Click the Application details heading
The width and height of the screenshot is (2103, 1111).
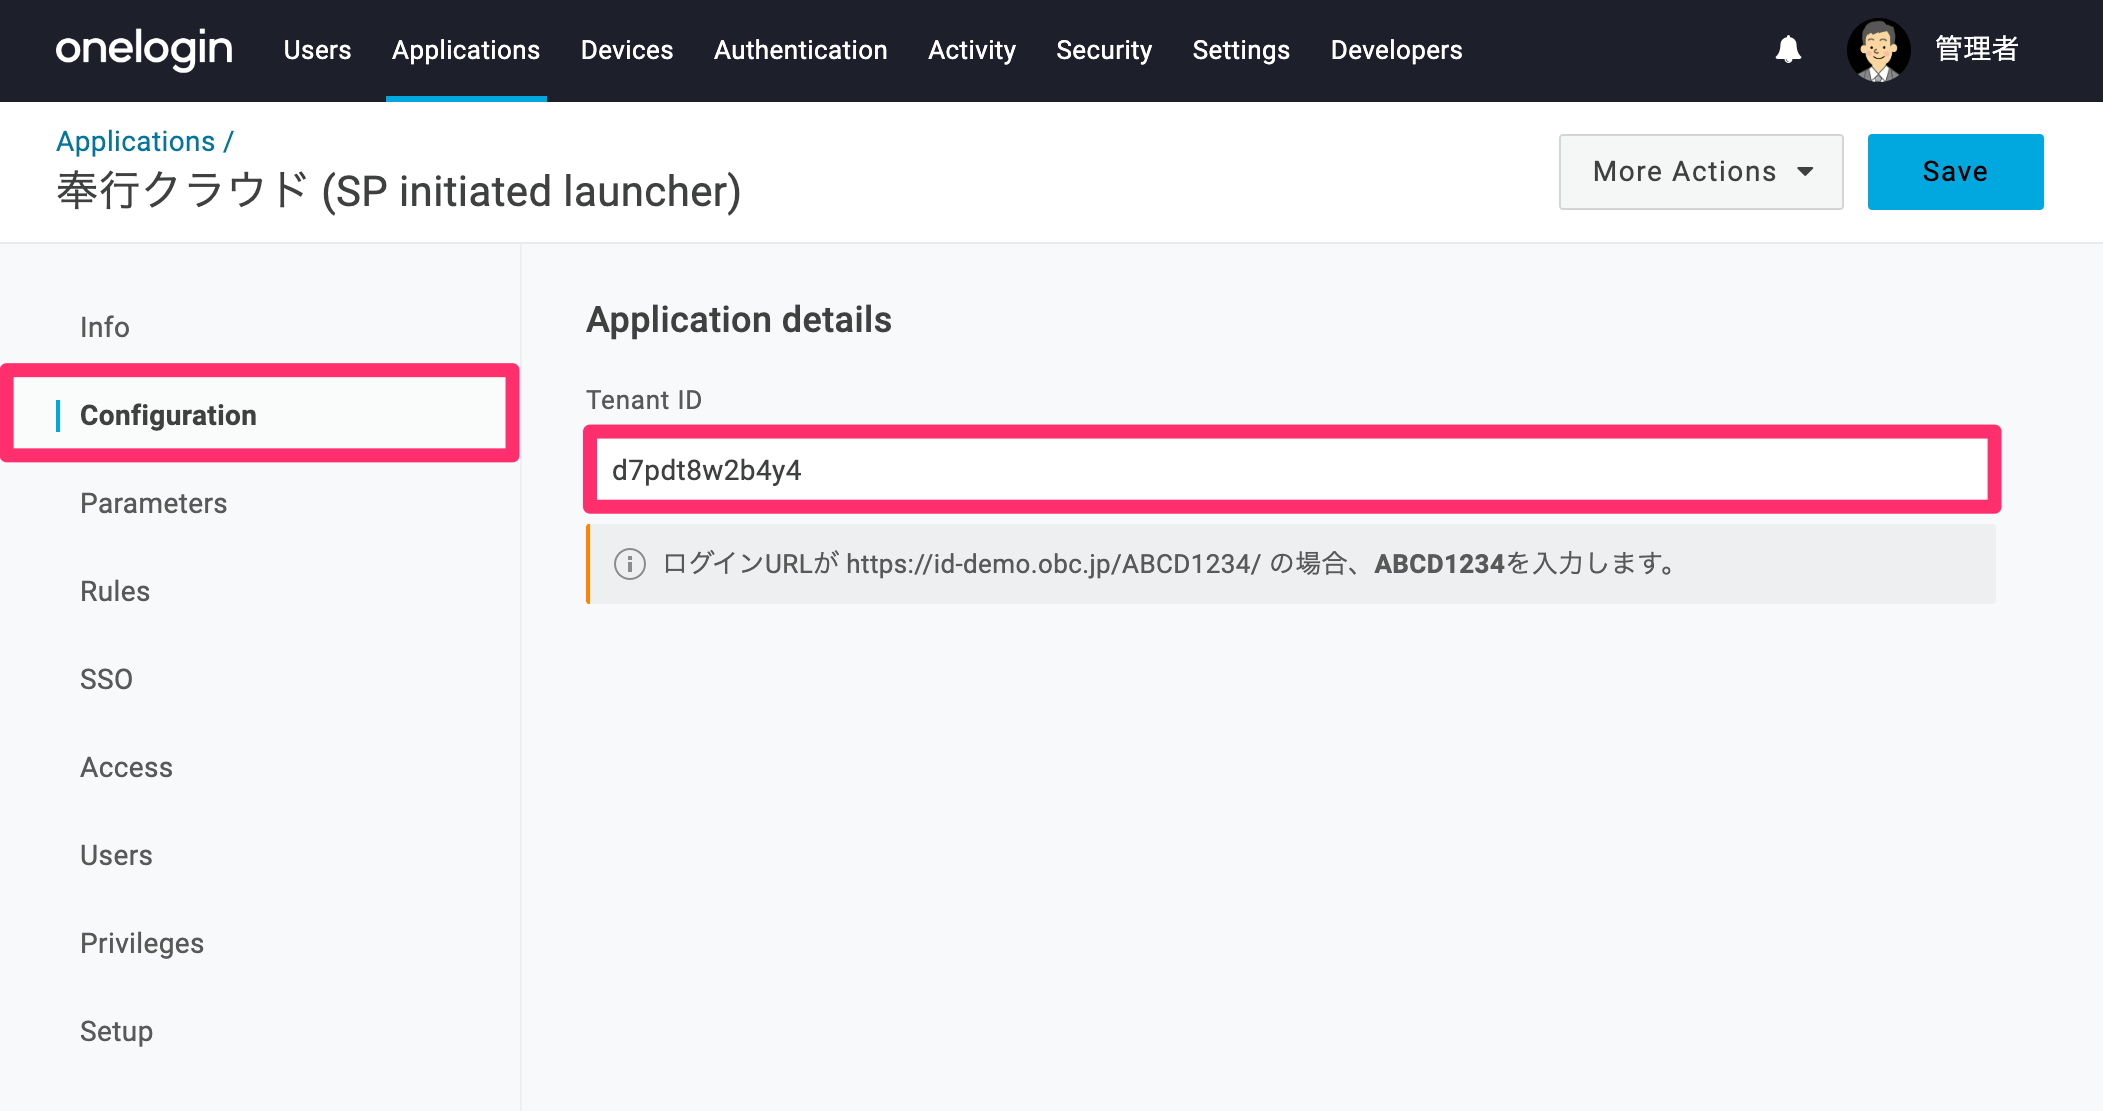pyautogui.click(x=739, y=320)
